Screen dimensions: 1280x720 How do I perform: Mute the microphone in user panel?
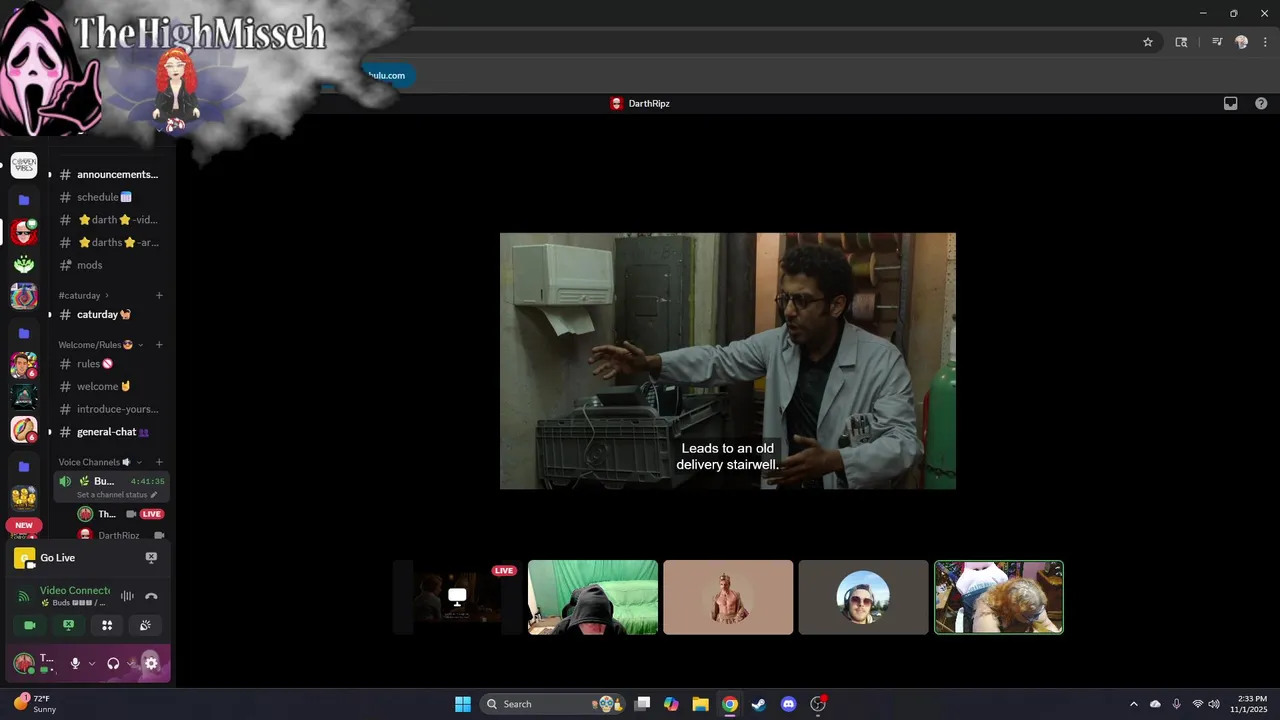pyautogui.click(x=75, y=663)
